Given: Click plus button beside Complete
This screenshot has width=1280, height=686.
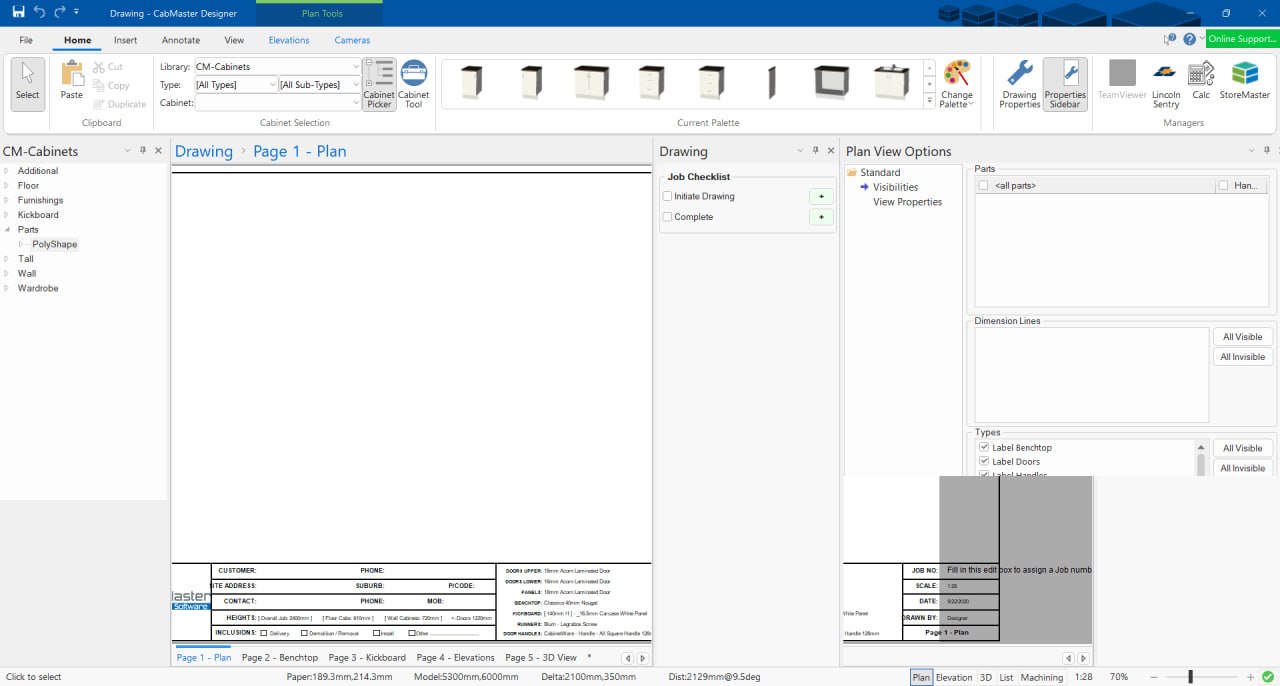Looking at the screenshot, I should pos(821,217).
